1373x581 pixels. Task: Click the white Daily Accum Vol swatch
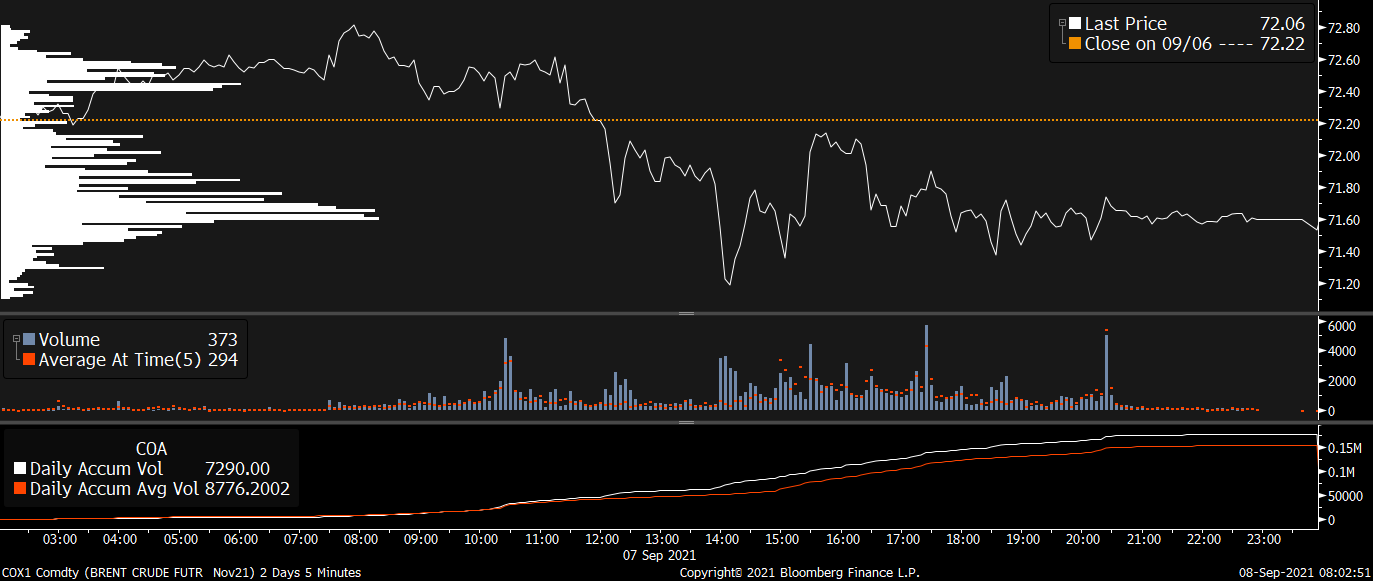click(x=20, y=468)
